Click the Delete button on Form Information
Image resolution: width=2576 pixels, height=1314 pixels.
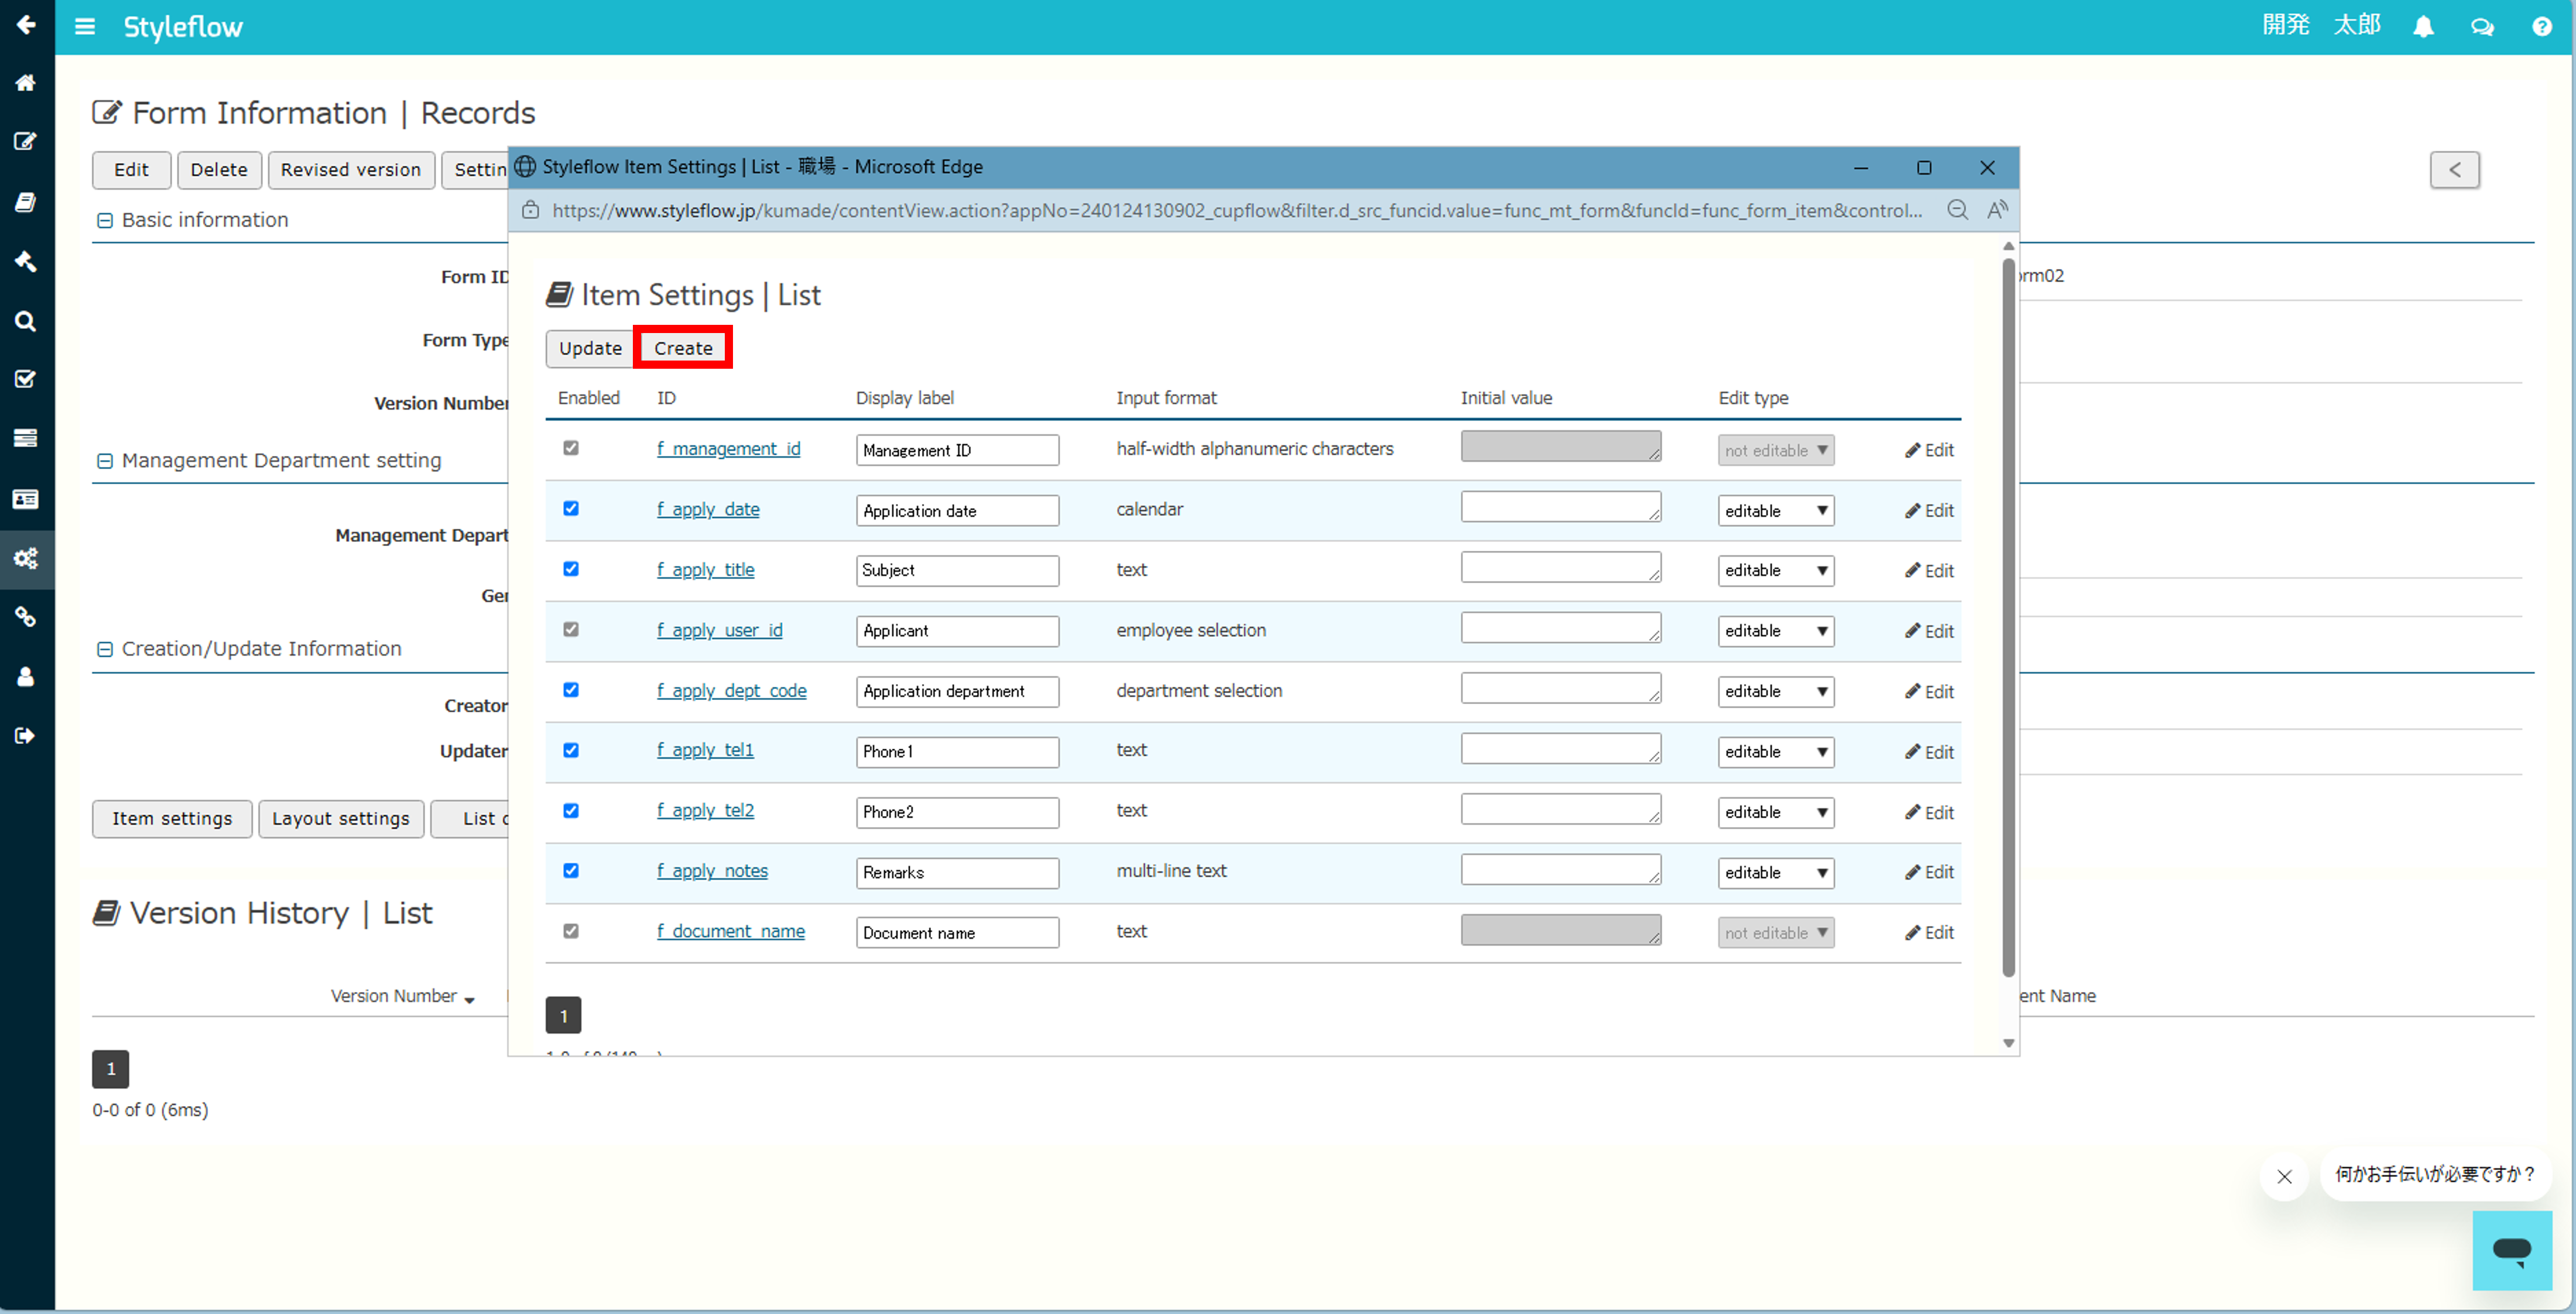pyautogui.click(x=219, y=170)
